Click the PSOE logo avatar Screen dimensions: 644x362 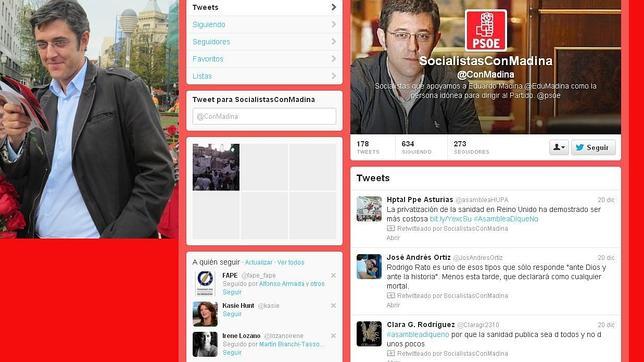(486, 30)
